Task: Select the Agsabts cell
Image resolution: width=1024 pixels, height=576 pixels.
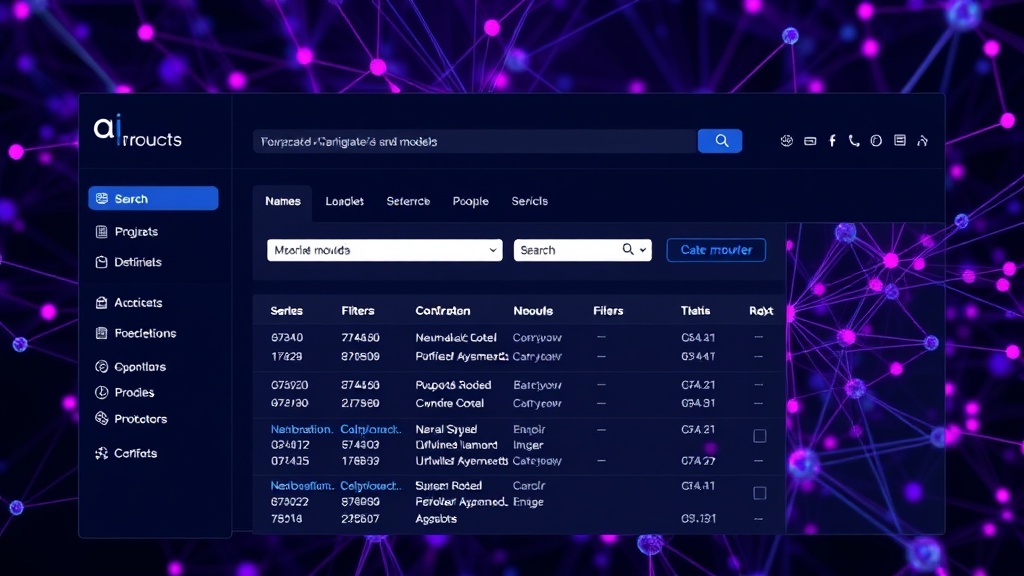Action: click(436, 519)
